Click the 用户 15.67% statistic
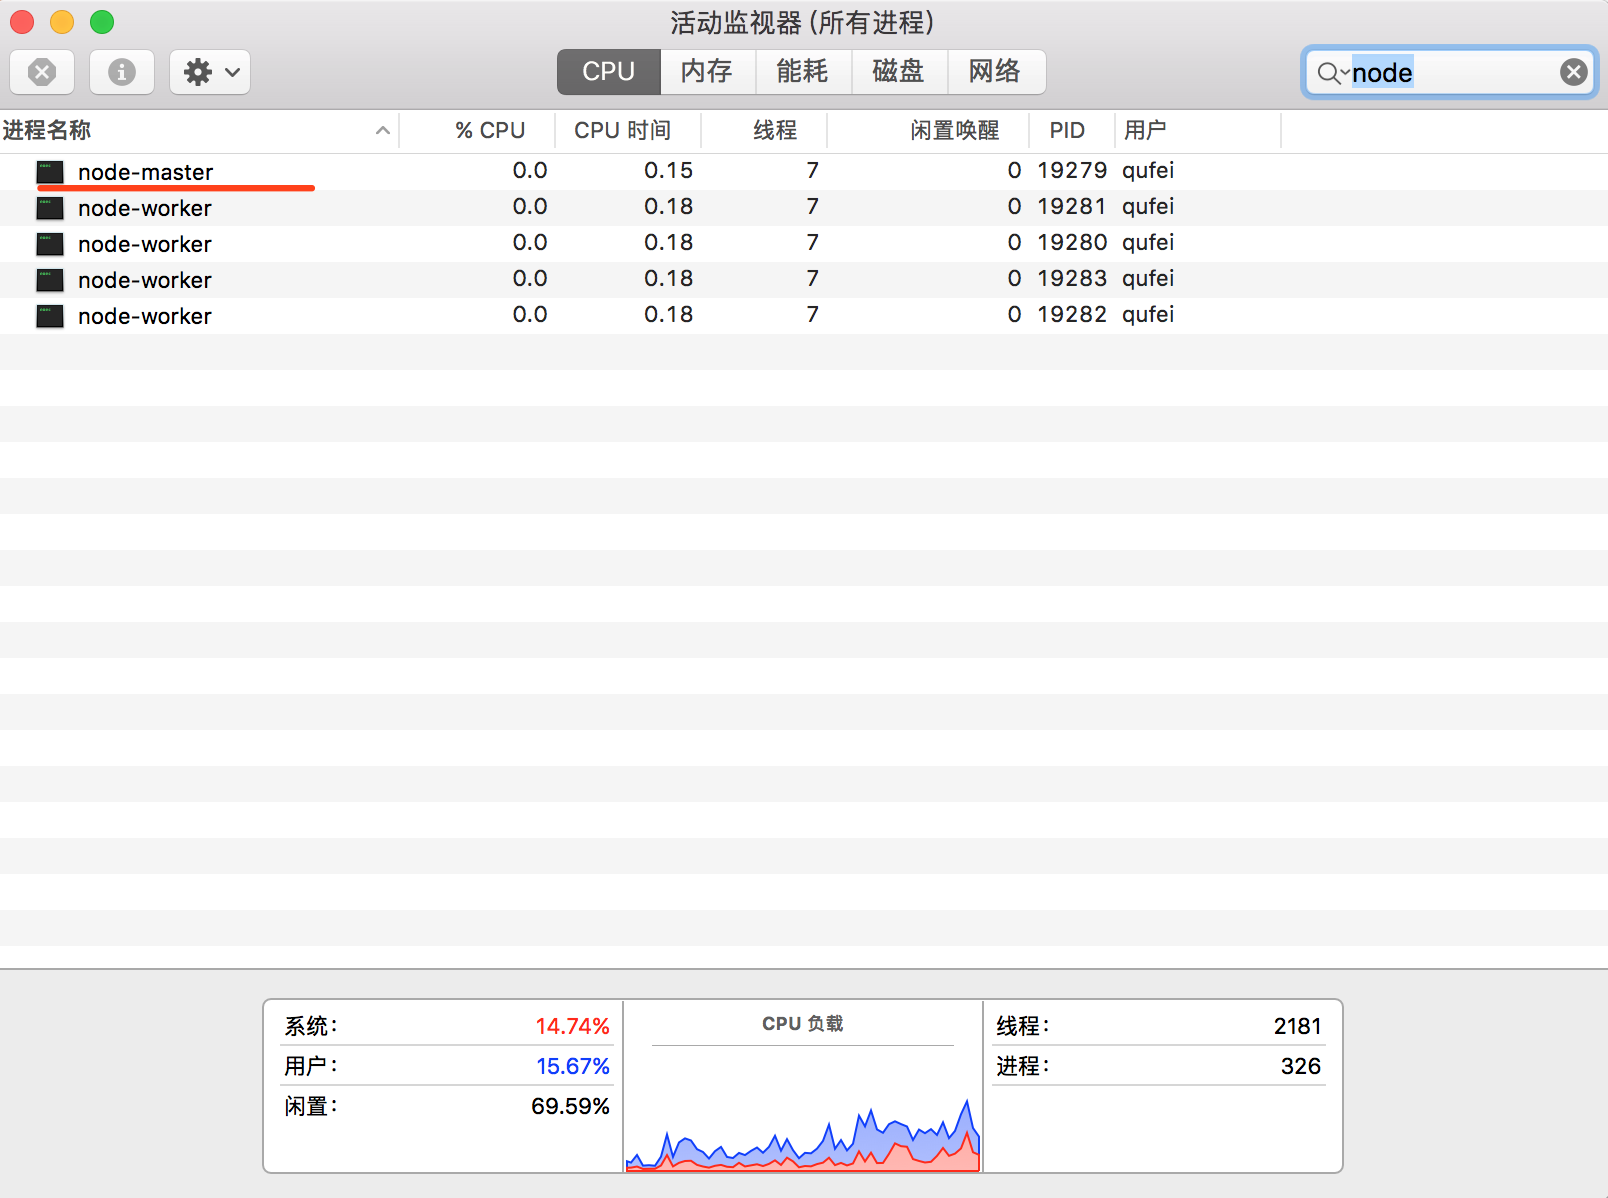1608x1198 pixels. (x=446, y=1066)
